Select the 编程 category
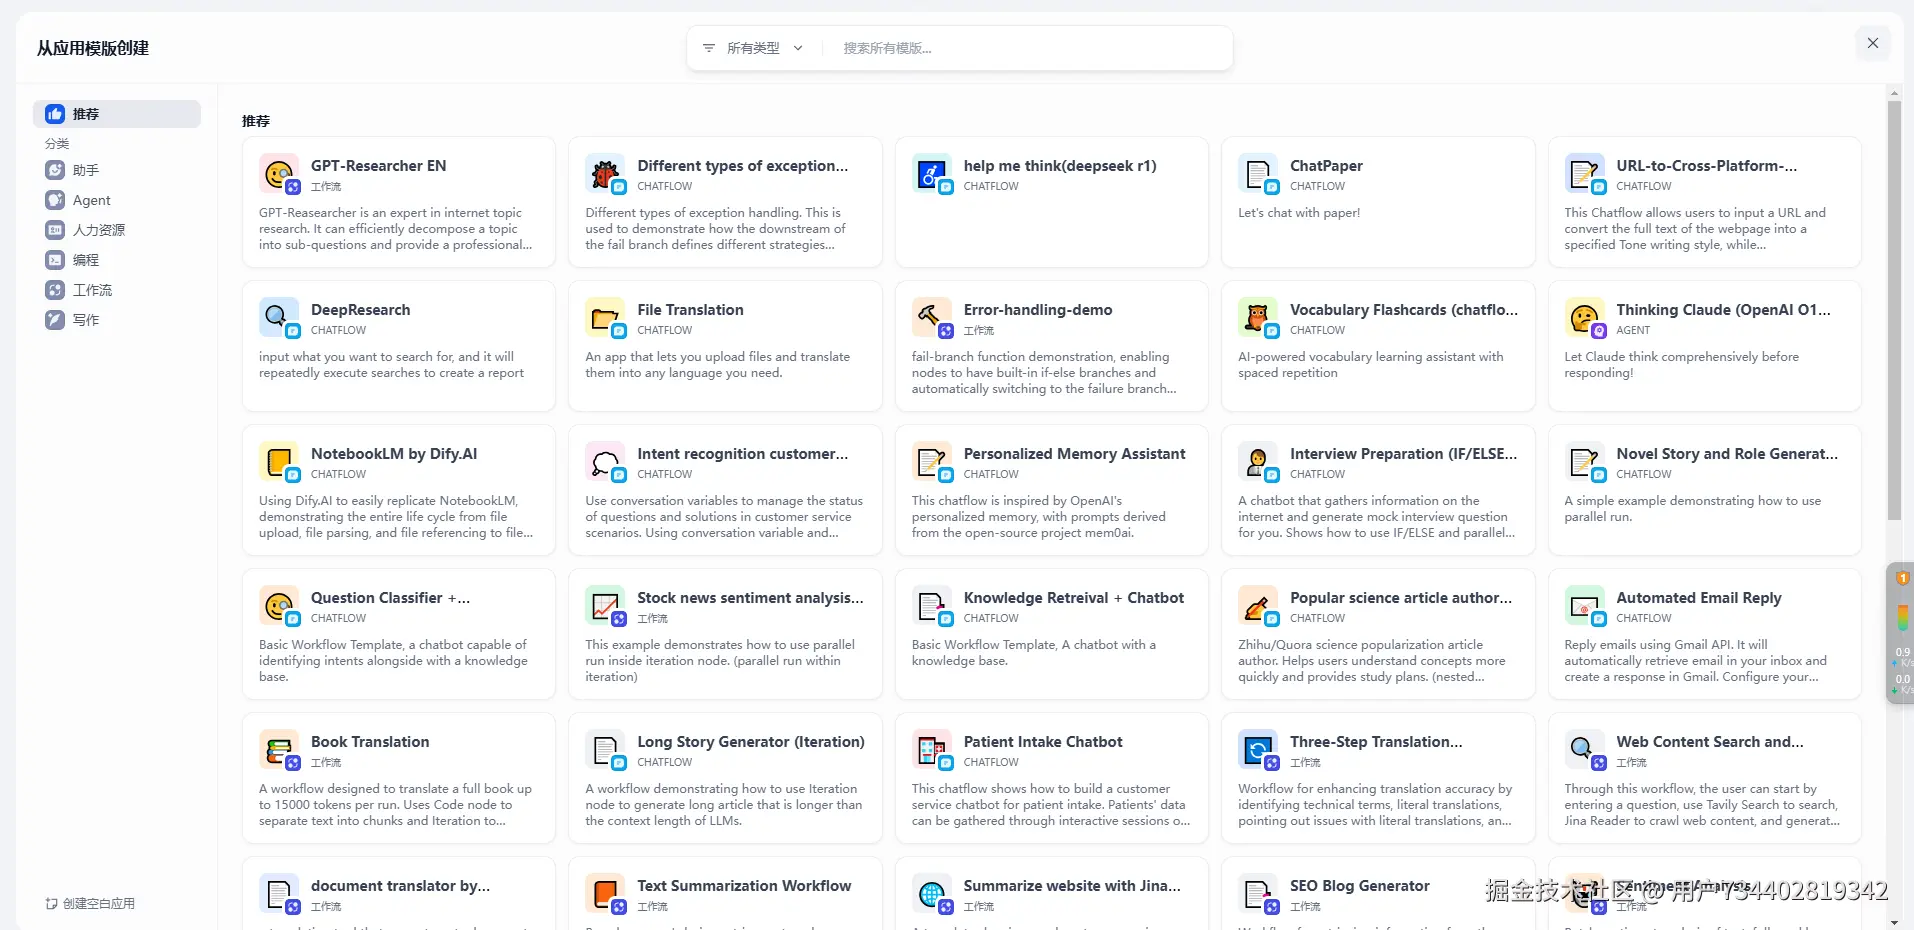Image resolution: width=1914 pixels, height=930 pixels. coord(117,260)
